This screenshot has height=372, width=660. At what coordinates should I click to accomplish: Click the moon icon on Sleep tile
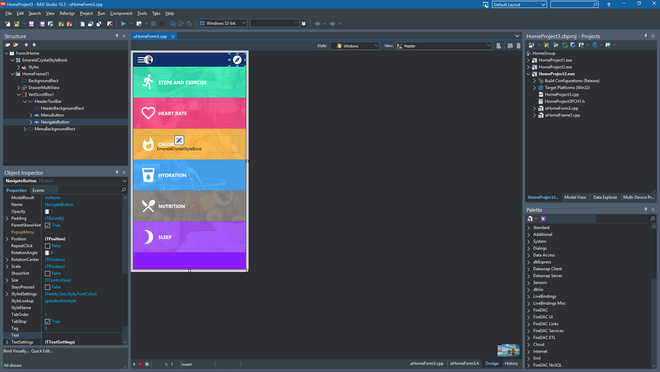[x=148, y=237]
